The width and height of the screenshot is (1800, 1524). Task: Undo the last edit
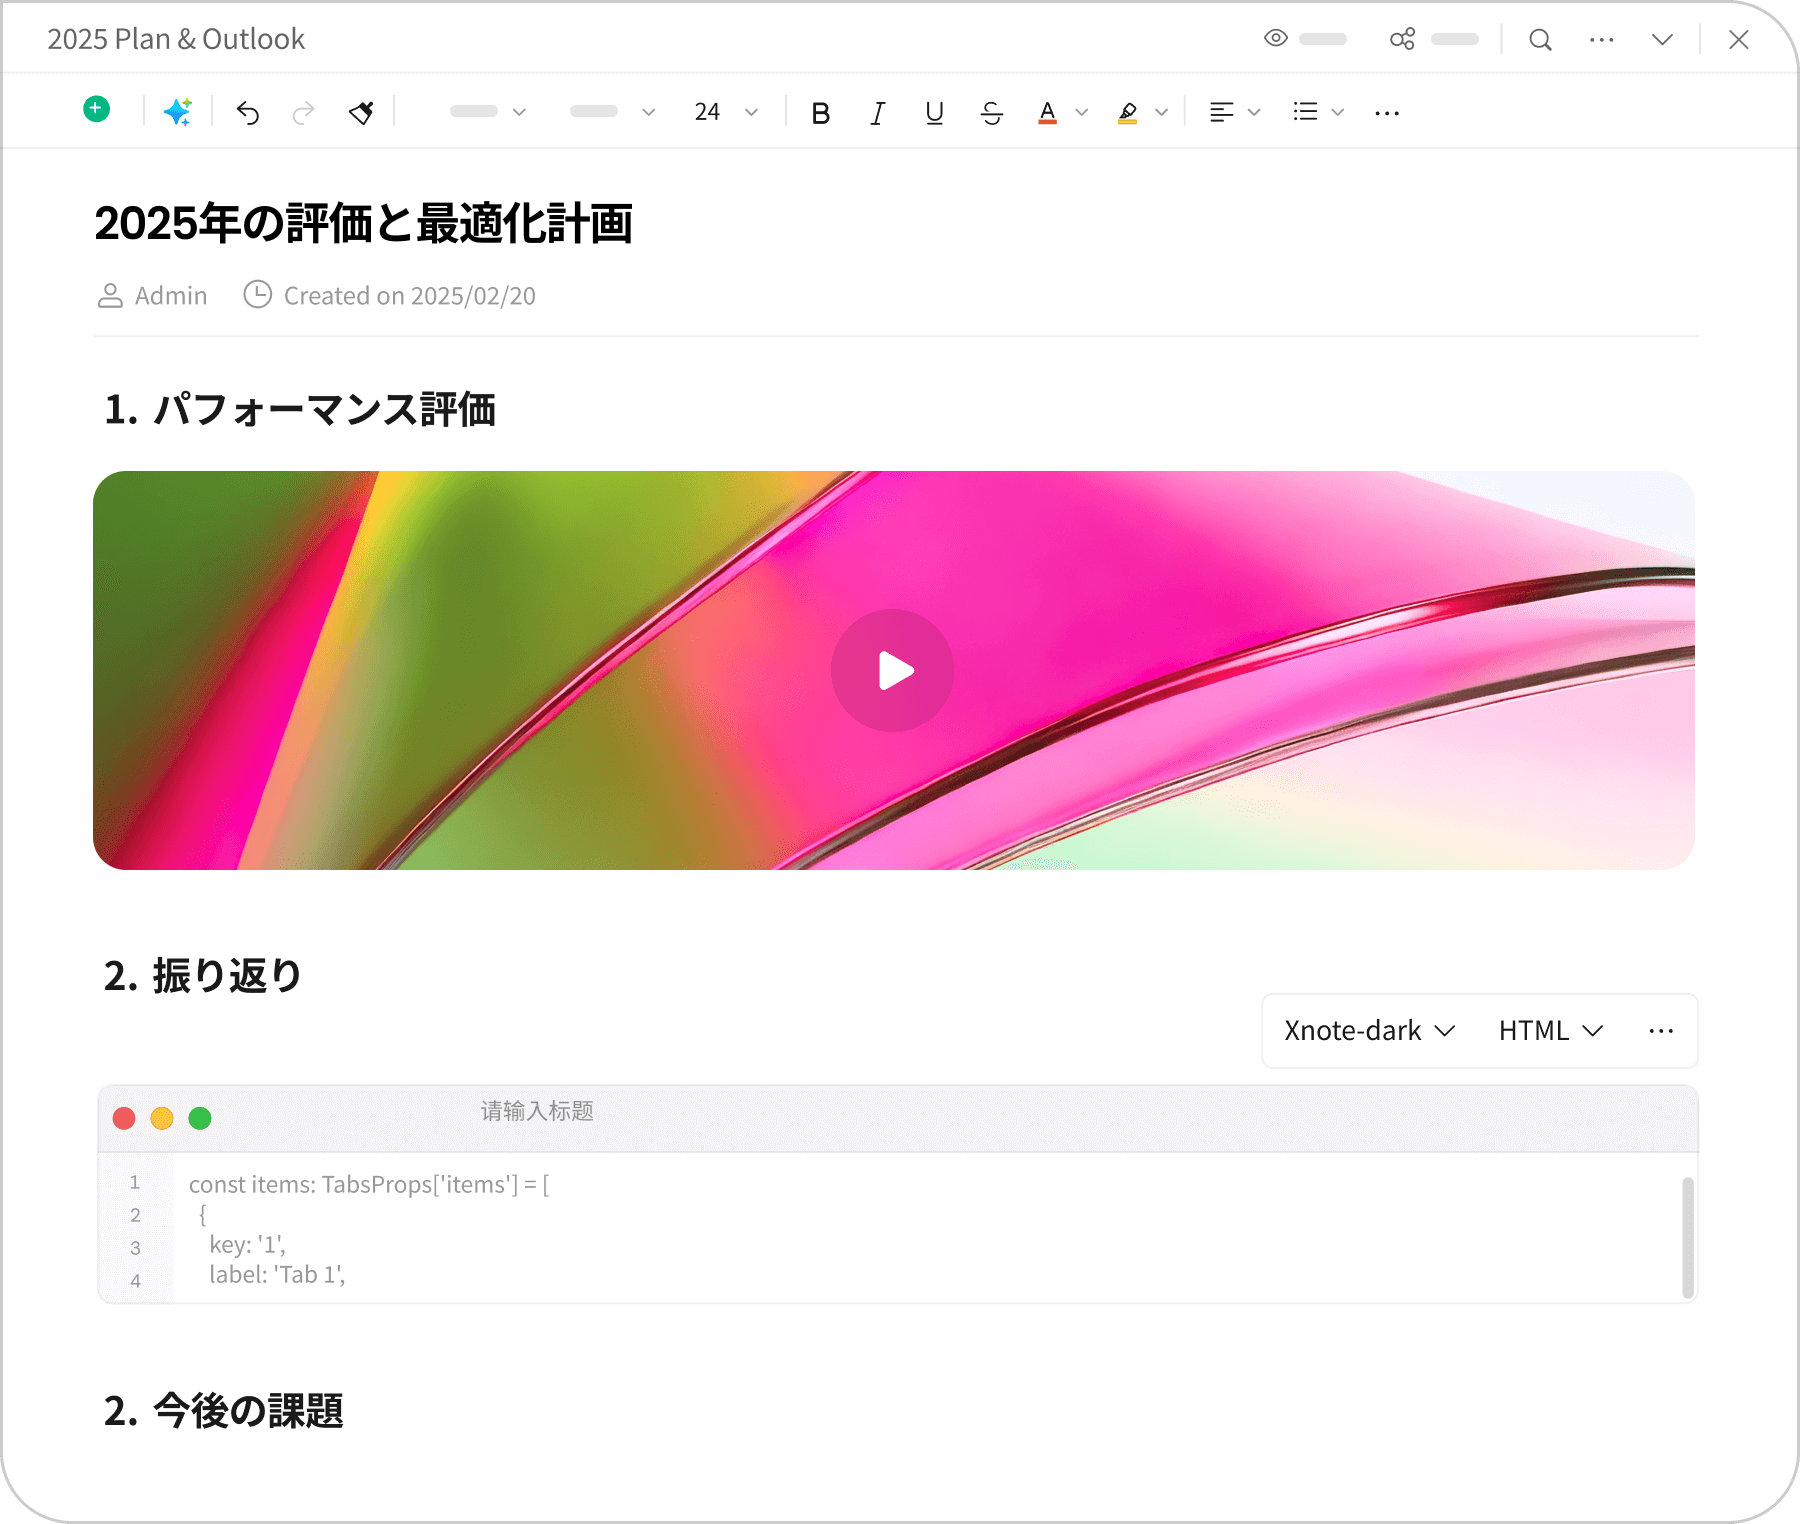click(248, 113)
